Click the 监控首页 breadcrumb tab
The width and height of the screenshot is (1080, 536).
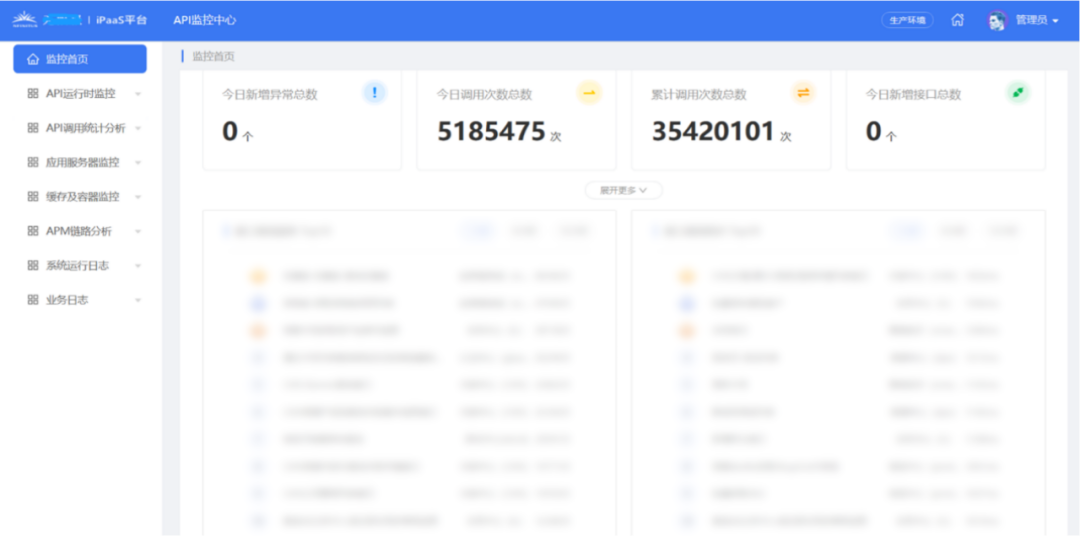pos(212,57)
